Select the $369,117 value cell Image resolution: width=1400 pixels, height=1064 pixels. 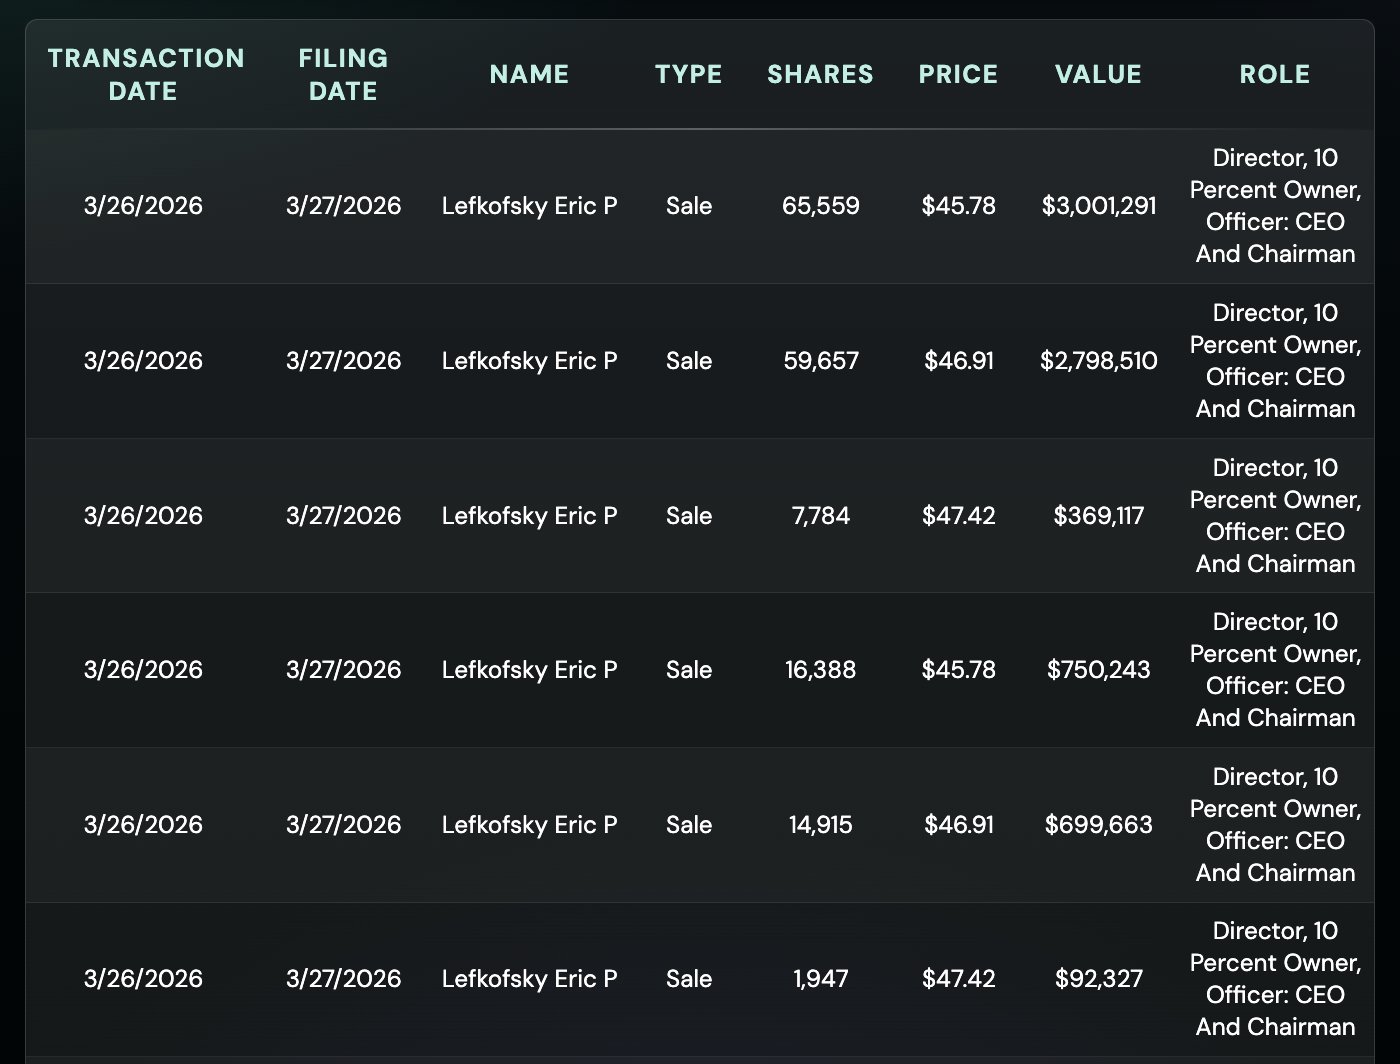(x=1098, y=516)
